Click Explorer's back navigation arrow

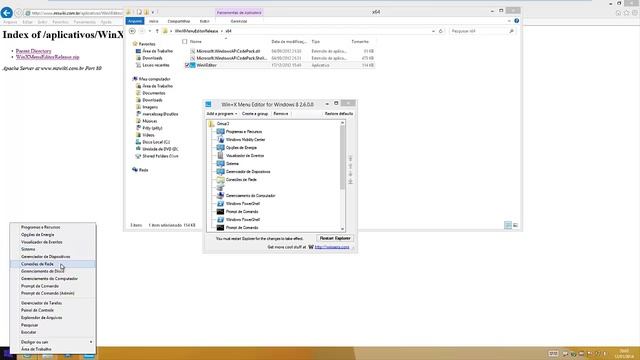click(132, 31)
